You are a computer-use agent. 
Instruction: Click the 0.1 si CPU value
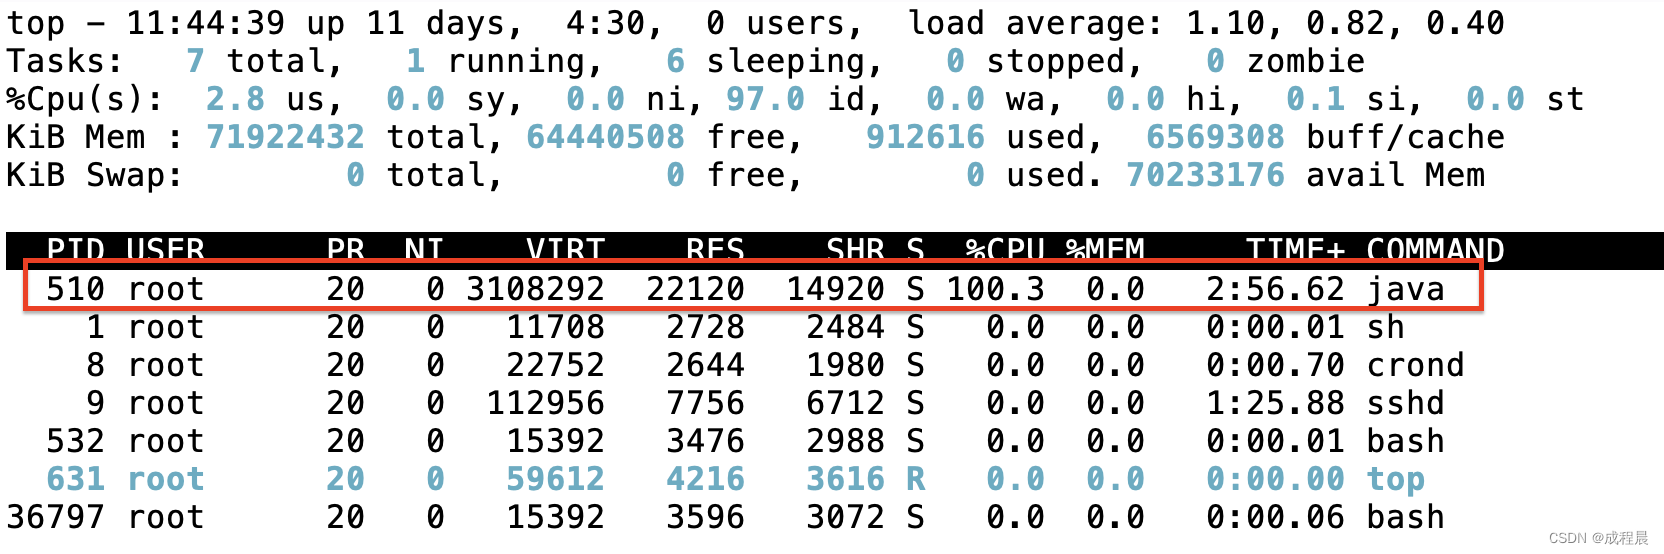point(1315,99)
